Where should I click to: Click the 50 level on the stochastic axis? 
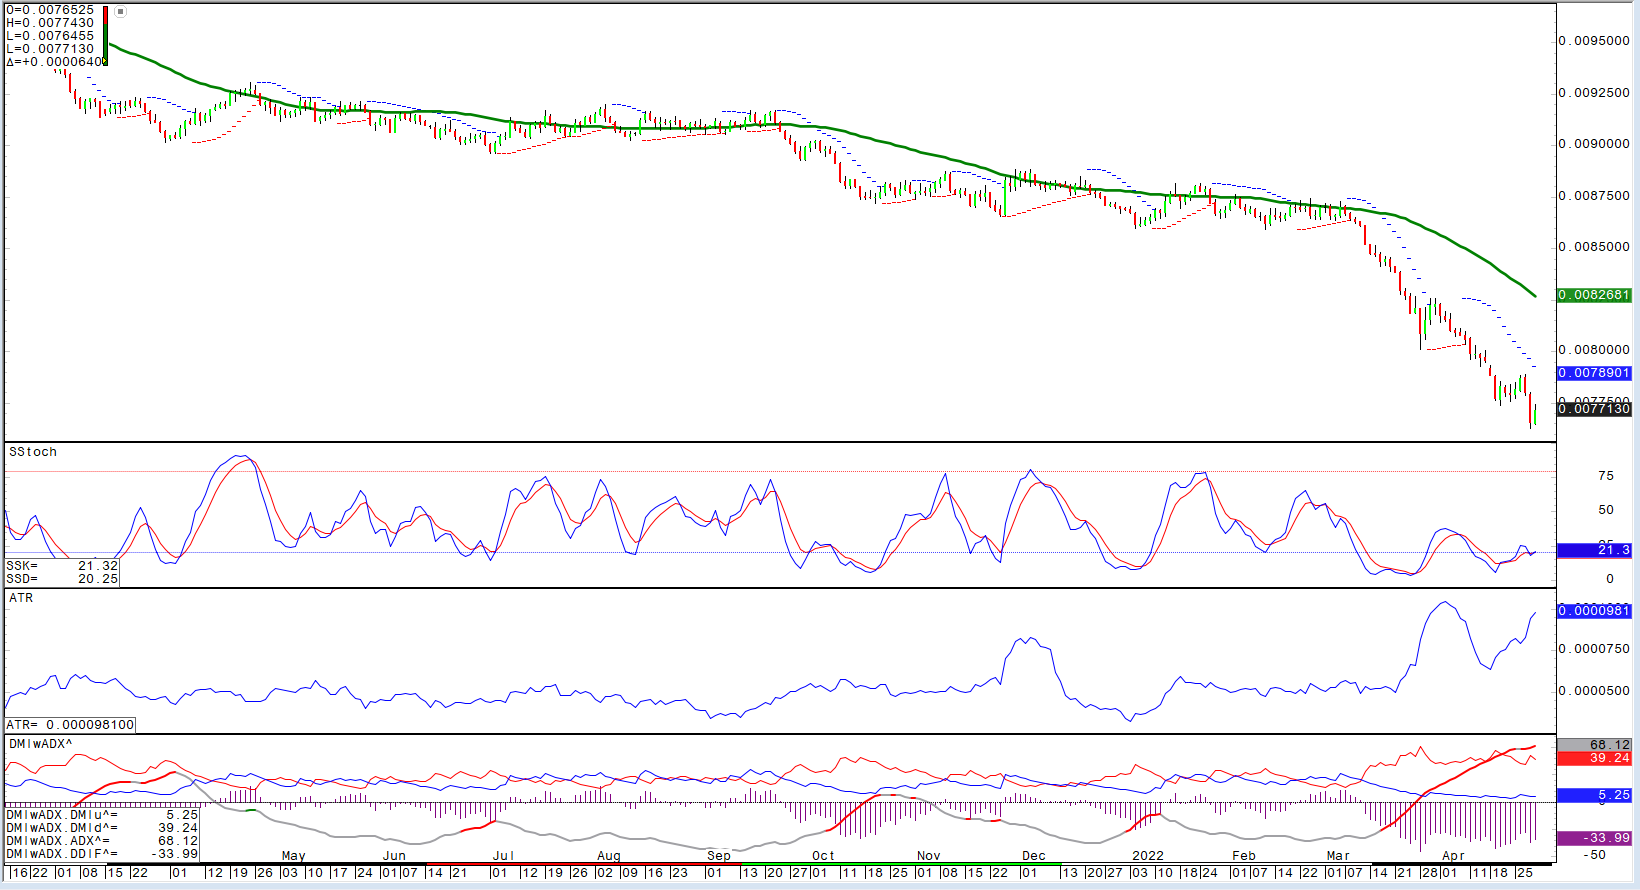(x=1606, y=510)
